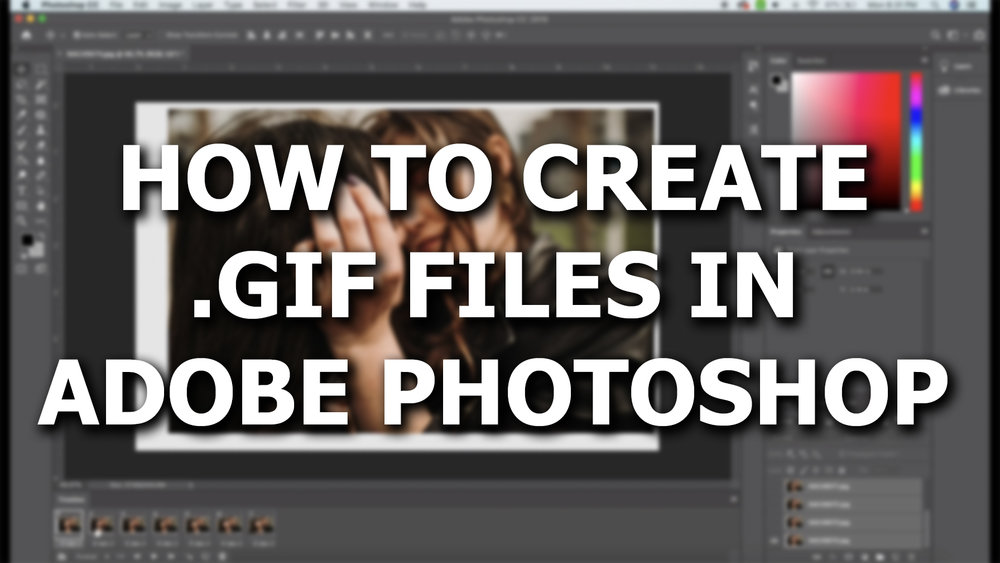Image resolution: width=1000 pixels, height=563 pixels.
Task: Open the Color panel flyout menu
Action: (923, 61)
